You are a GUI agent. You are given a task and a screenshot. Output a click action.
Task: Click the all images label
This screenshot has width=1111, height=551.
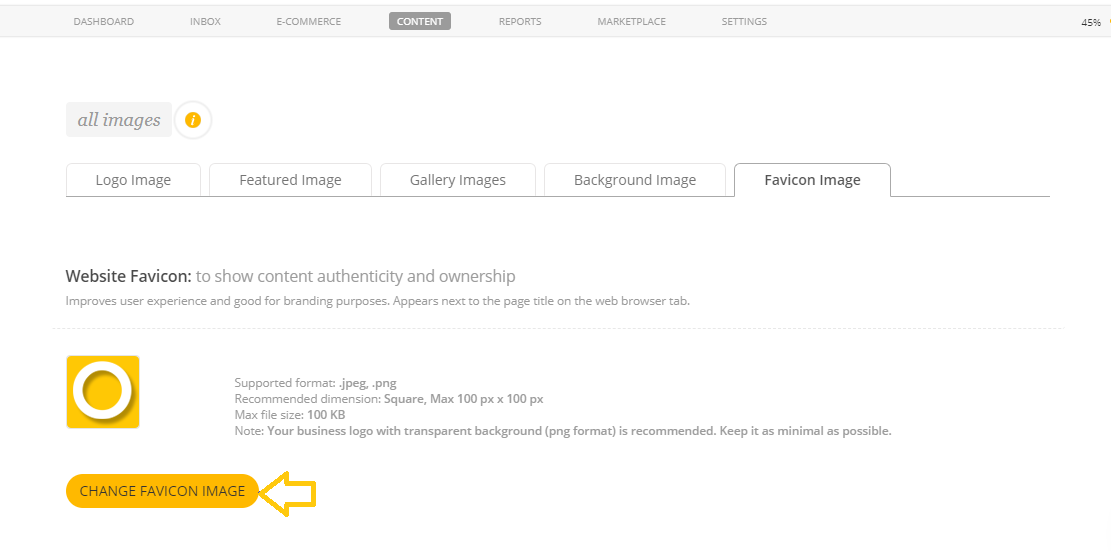point(119,120)
